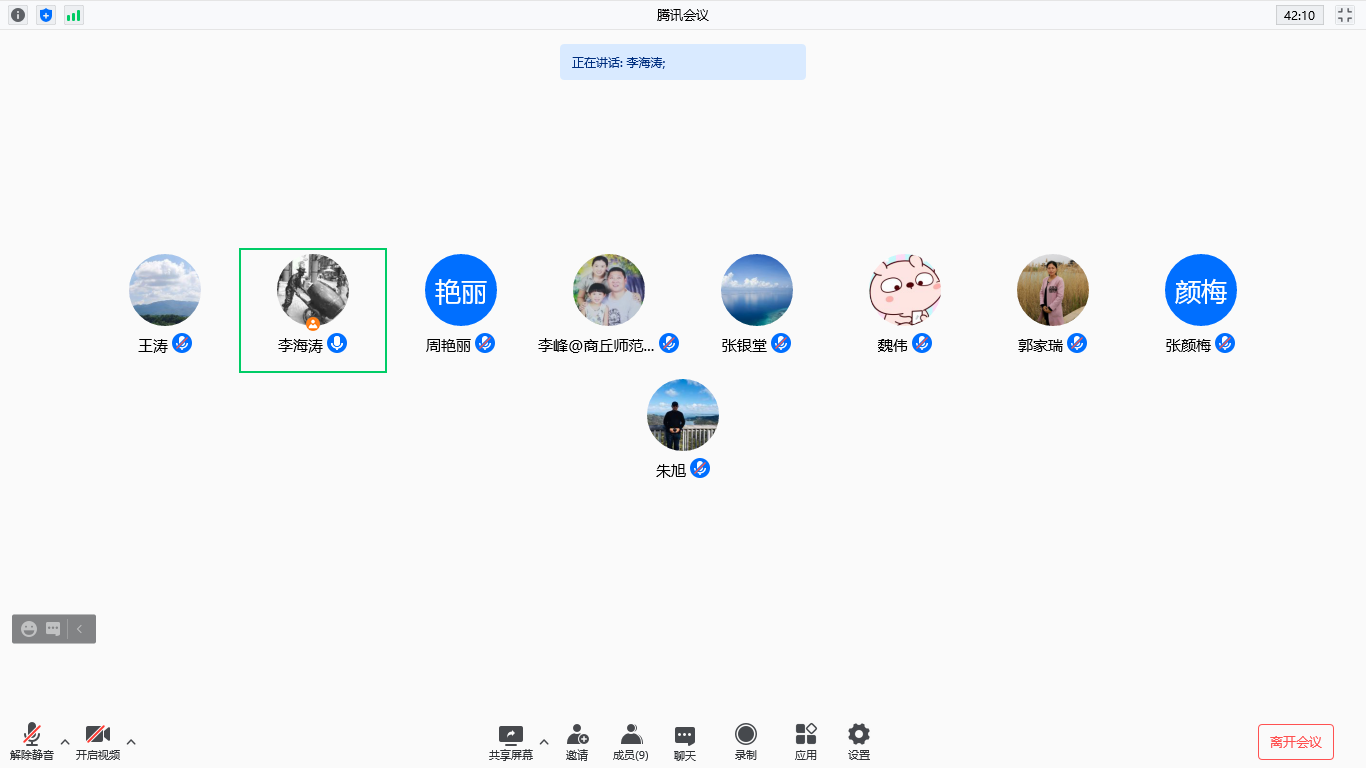This screenshot has height=768, width=1366.
Task: Open the meeting info icon
Action: click(x=18, y=15)
